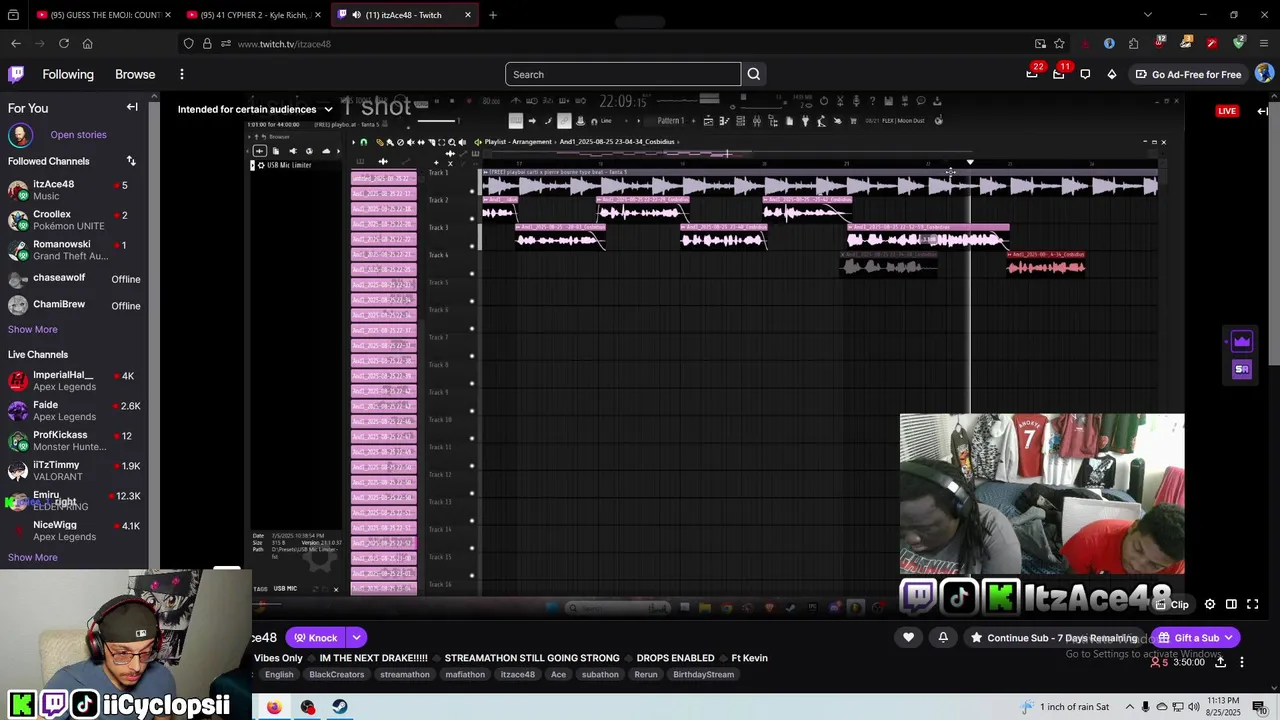Open Windows notification center icon
This screenshot has width=1280, height=720.
coord(1259,707)
